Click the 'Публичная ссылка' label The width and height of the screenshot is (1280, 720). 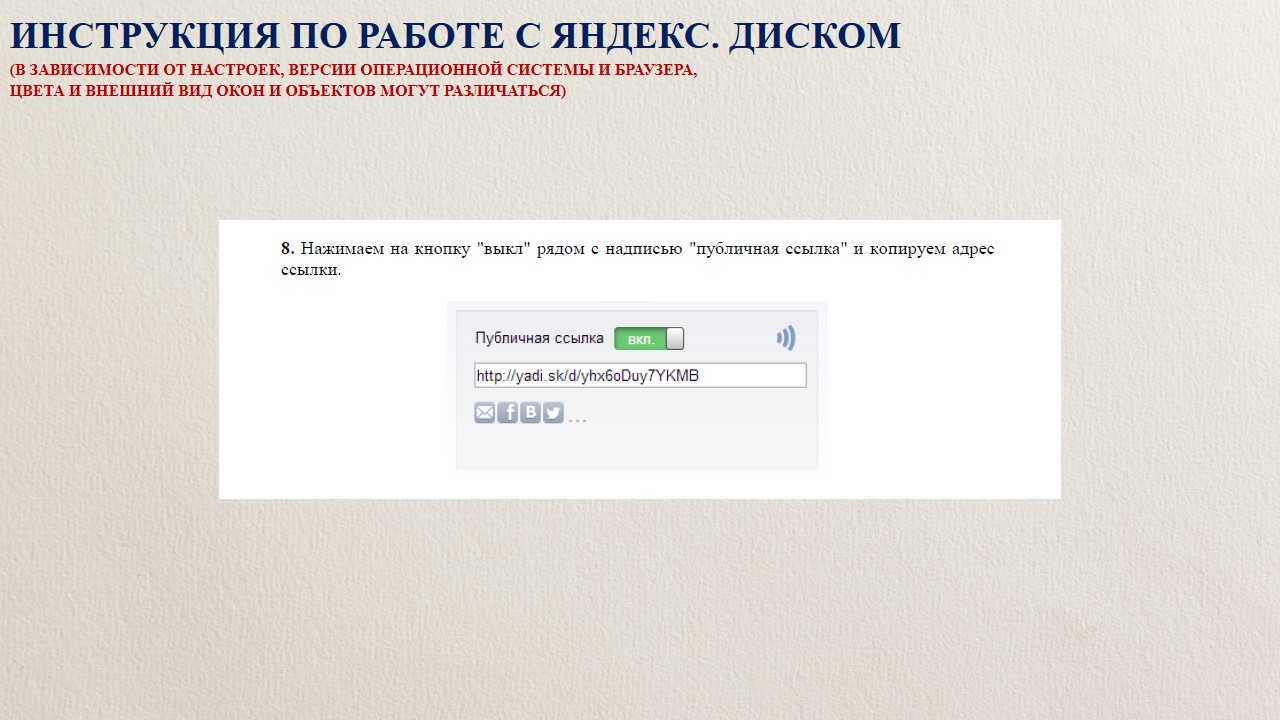539,339
